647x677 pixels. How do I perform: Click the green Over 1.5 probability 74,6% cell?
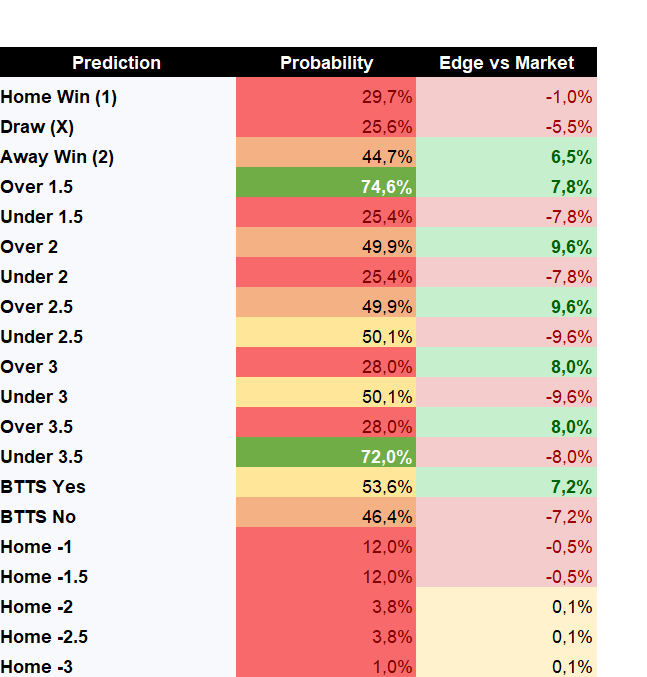(326, 187)
